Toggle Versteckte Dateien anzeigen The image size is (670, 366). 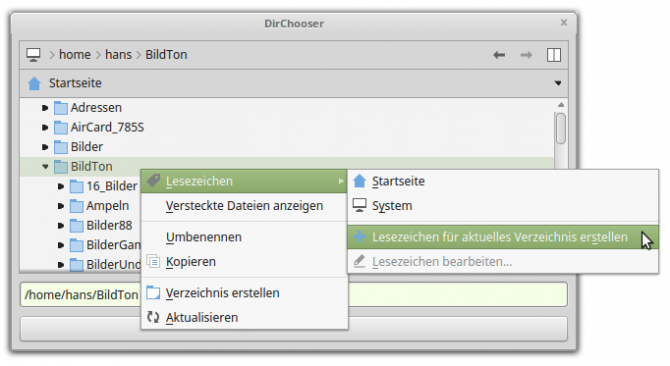[x=244, y=206]
